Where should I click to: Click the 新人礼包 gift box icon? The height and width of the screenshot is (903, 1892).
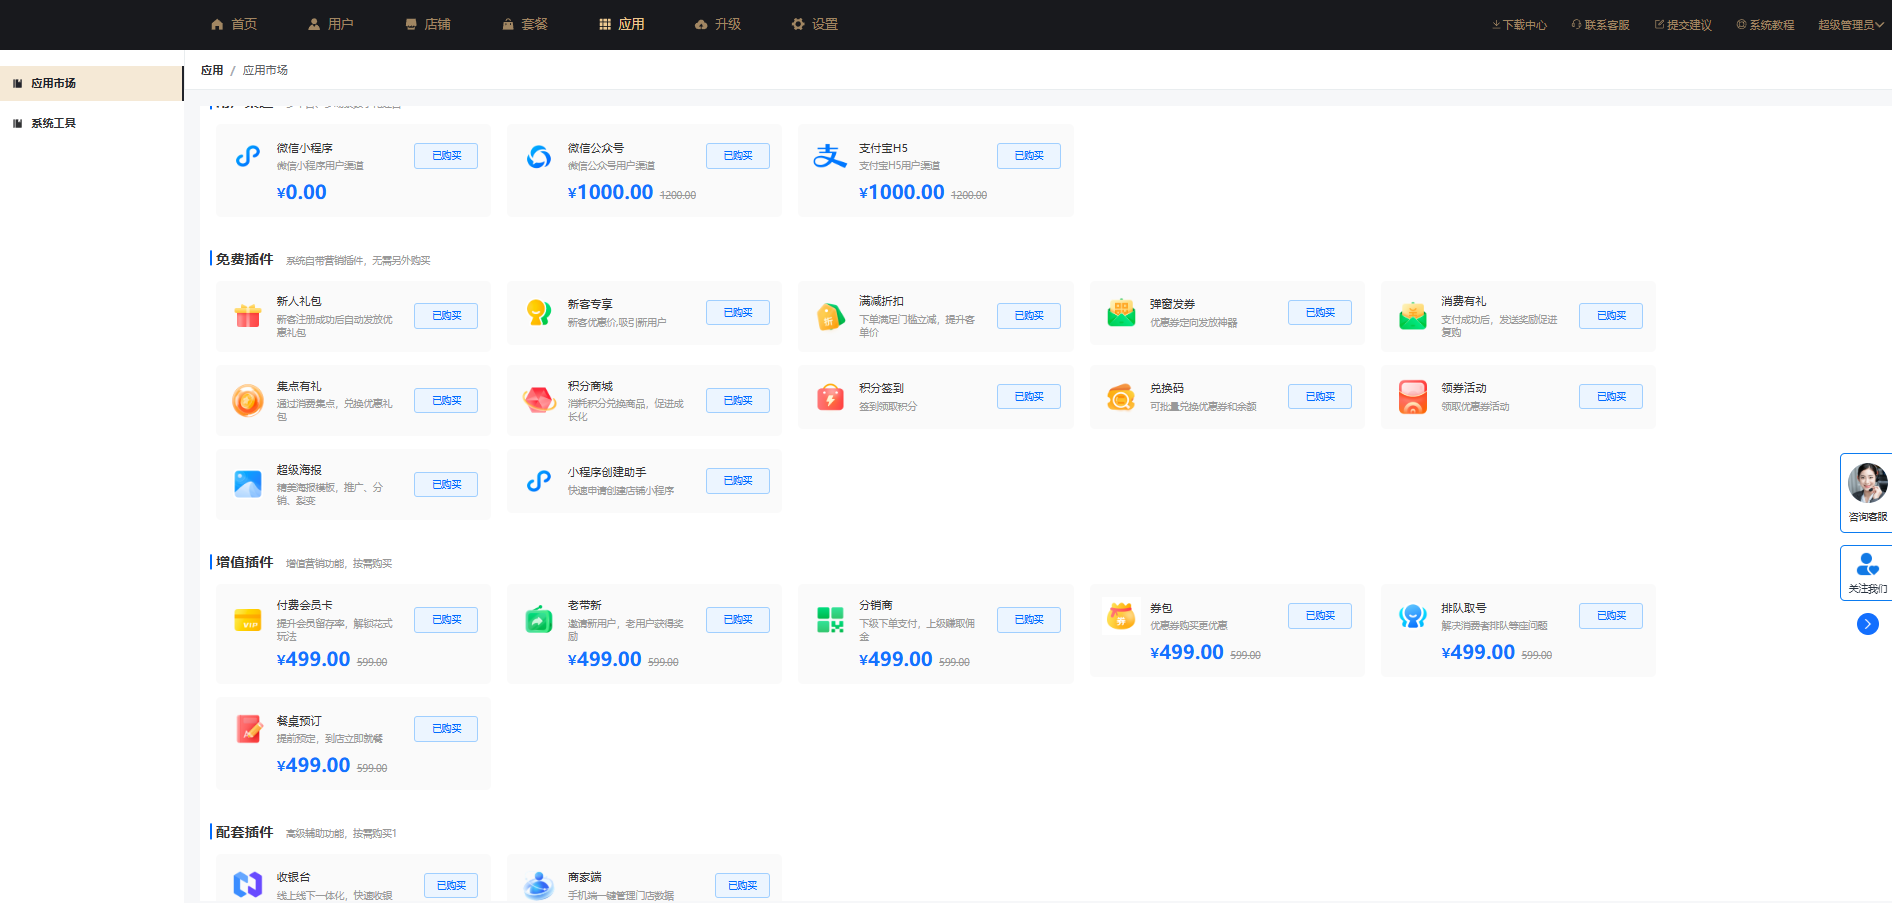click(x=247, y=316)
